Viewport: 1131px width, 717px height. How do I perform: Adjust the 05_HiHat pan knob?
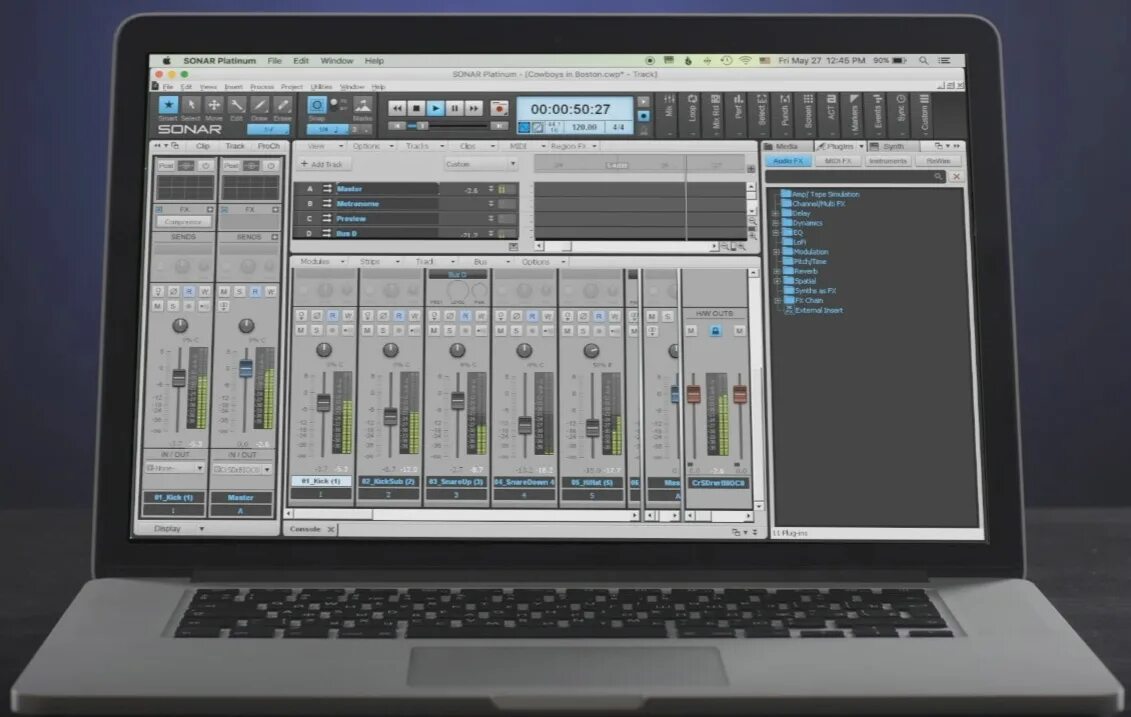click(591, 351)
